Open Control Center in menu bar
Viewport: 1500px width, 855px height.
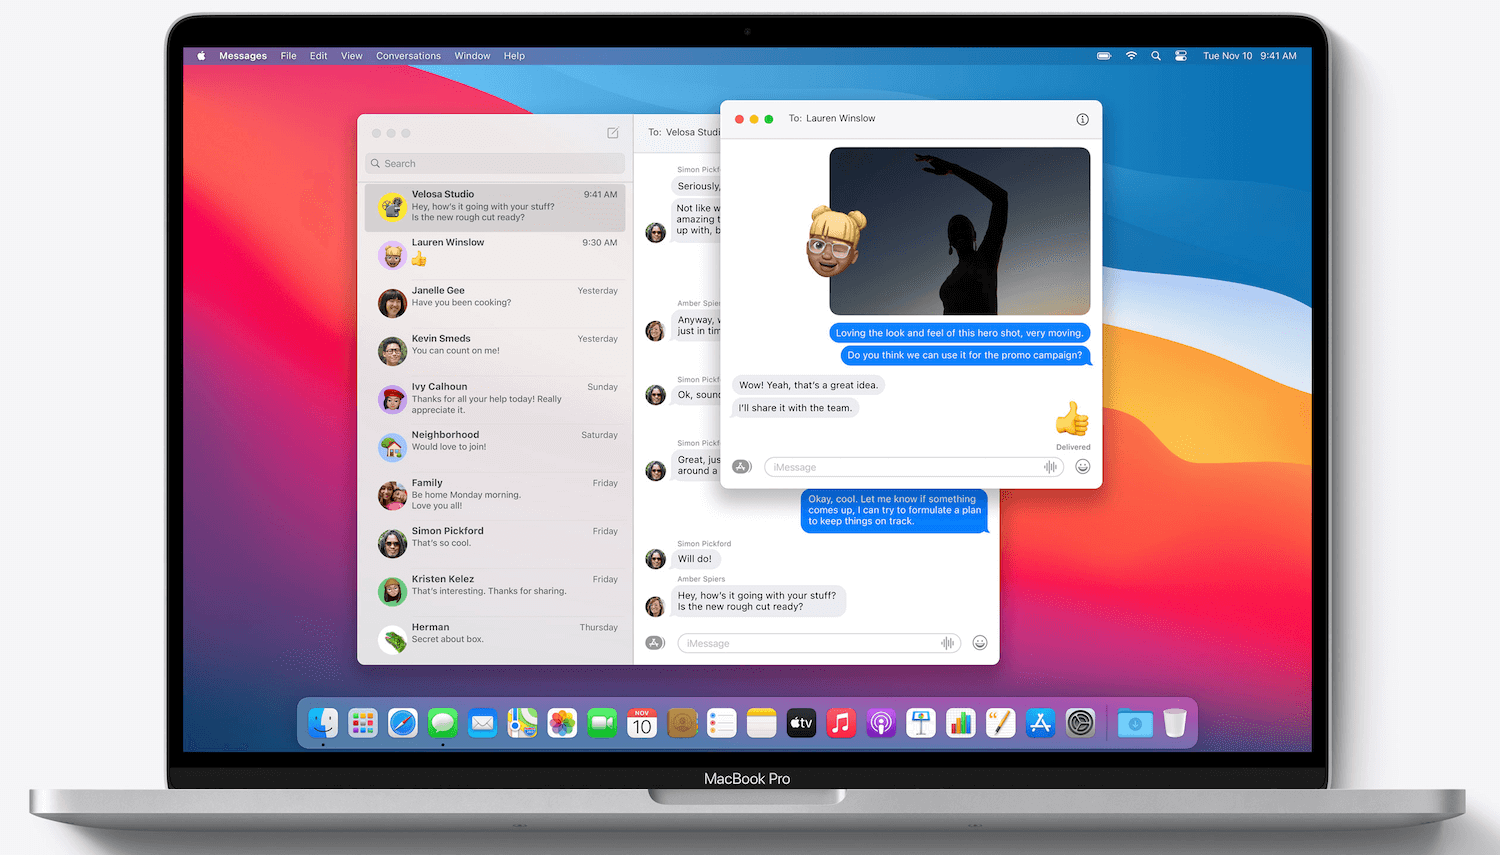point(1181,56)
